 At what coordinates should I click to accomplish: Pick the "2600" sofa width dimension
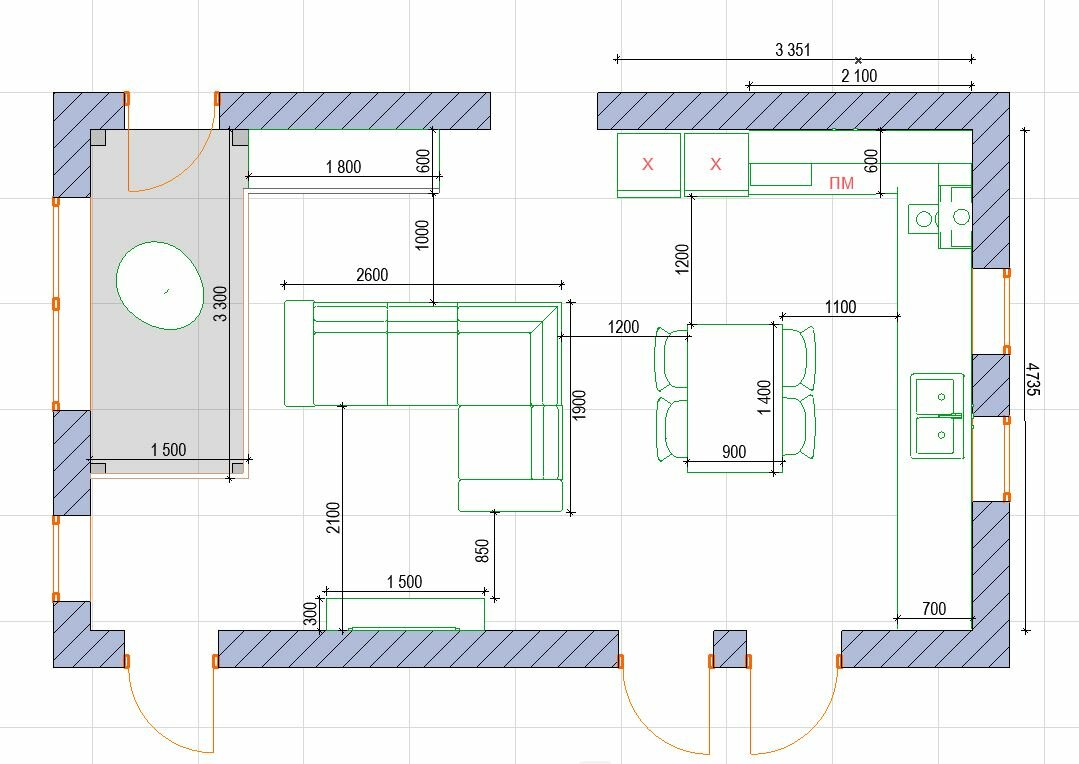372,275
